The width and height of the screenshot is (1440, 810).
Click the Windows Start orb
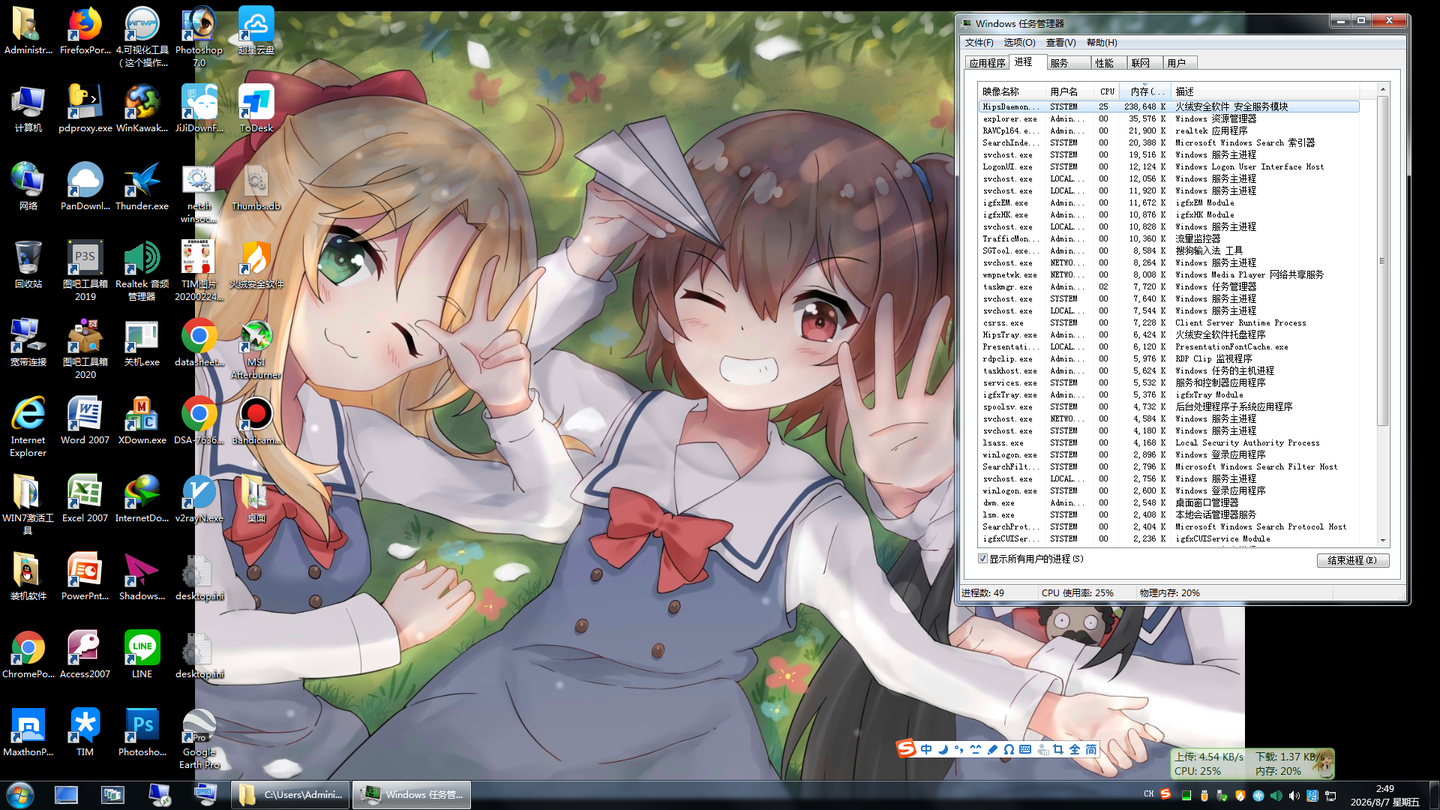[20, 795]
